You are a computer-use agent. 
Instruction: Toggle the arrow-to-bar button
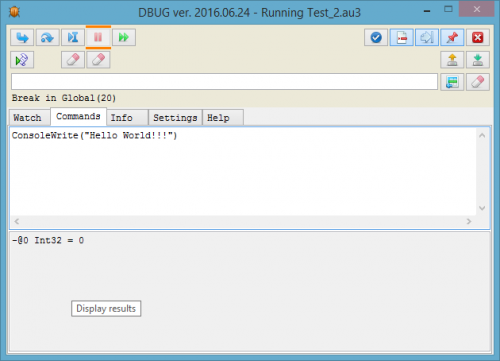tap(427, 37)
